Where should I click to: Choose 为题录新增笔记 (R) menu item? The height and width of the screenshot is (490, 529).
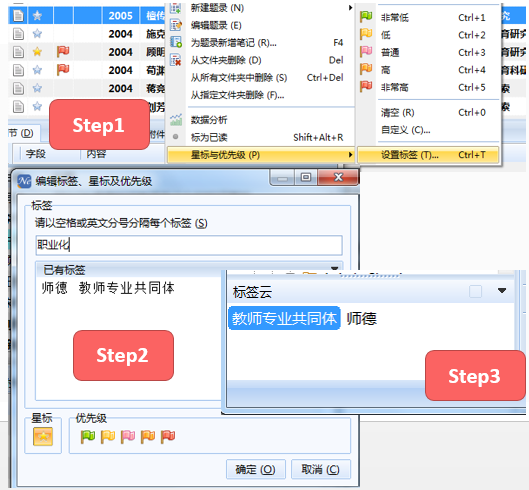[x=260, y=43]
